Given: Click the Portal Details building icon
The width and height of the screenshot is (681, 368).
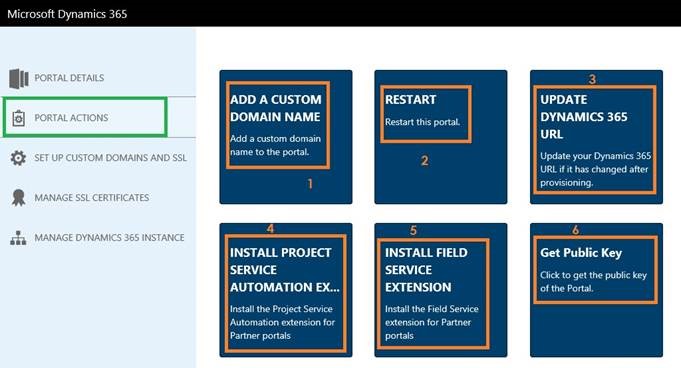Looking at the screenshot, I should click(x=18, y=78).
